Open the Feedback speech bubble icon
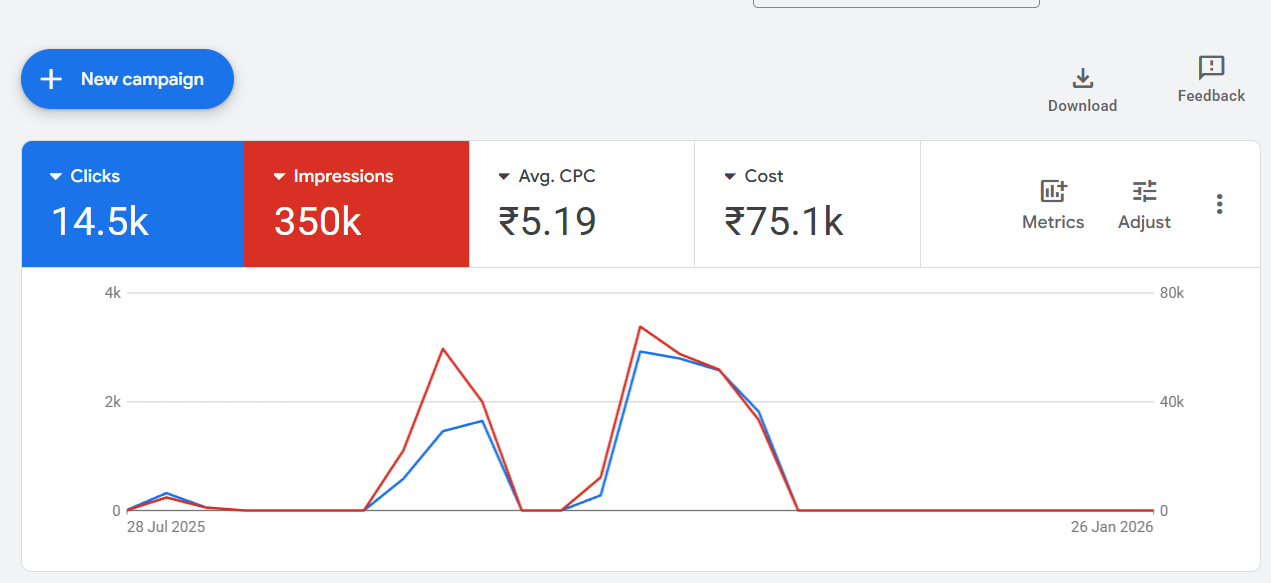 click(1211, 68)
